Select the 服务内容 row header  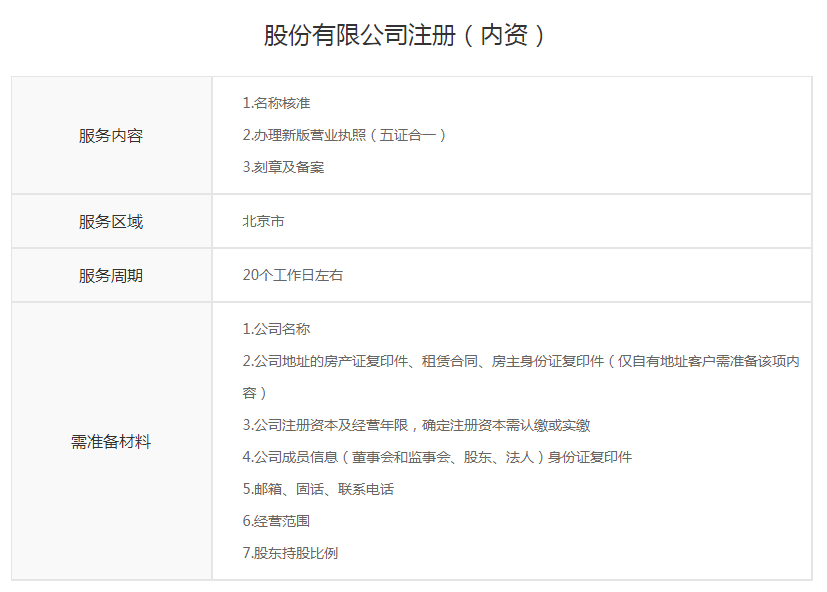[111, 135]
